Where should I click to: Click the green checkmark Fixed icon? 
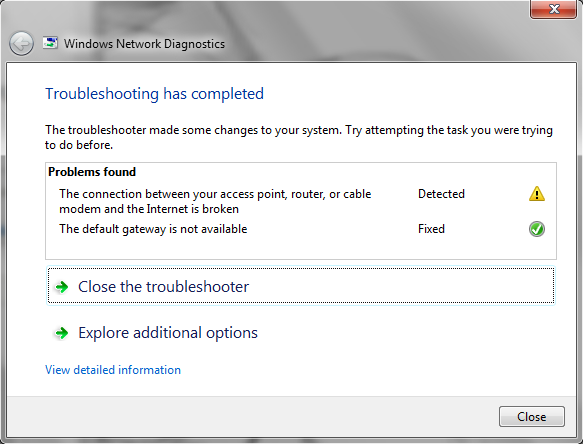[537, 229]
